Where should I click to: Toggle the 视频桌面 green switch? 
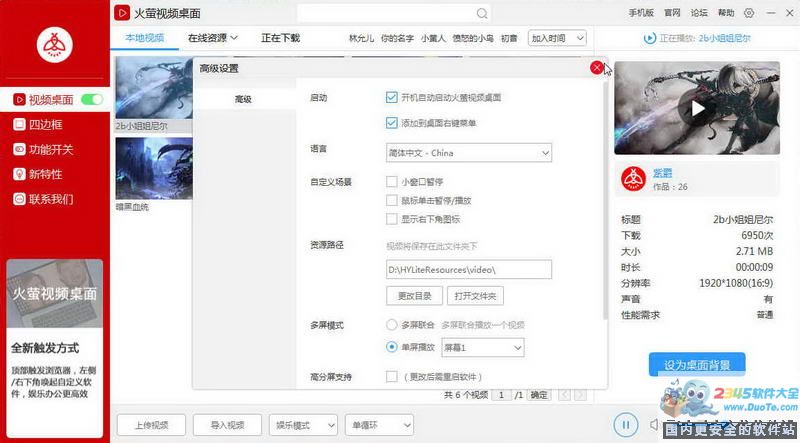[x=92, y=100]
